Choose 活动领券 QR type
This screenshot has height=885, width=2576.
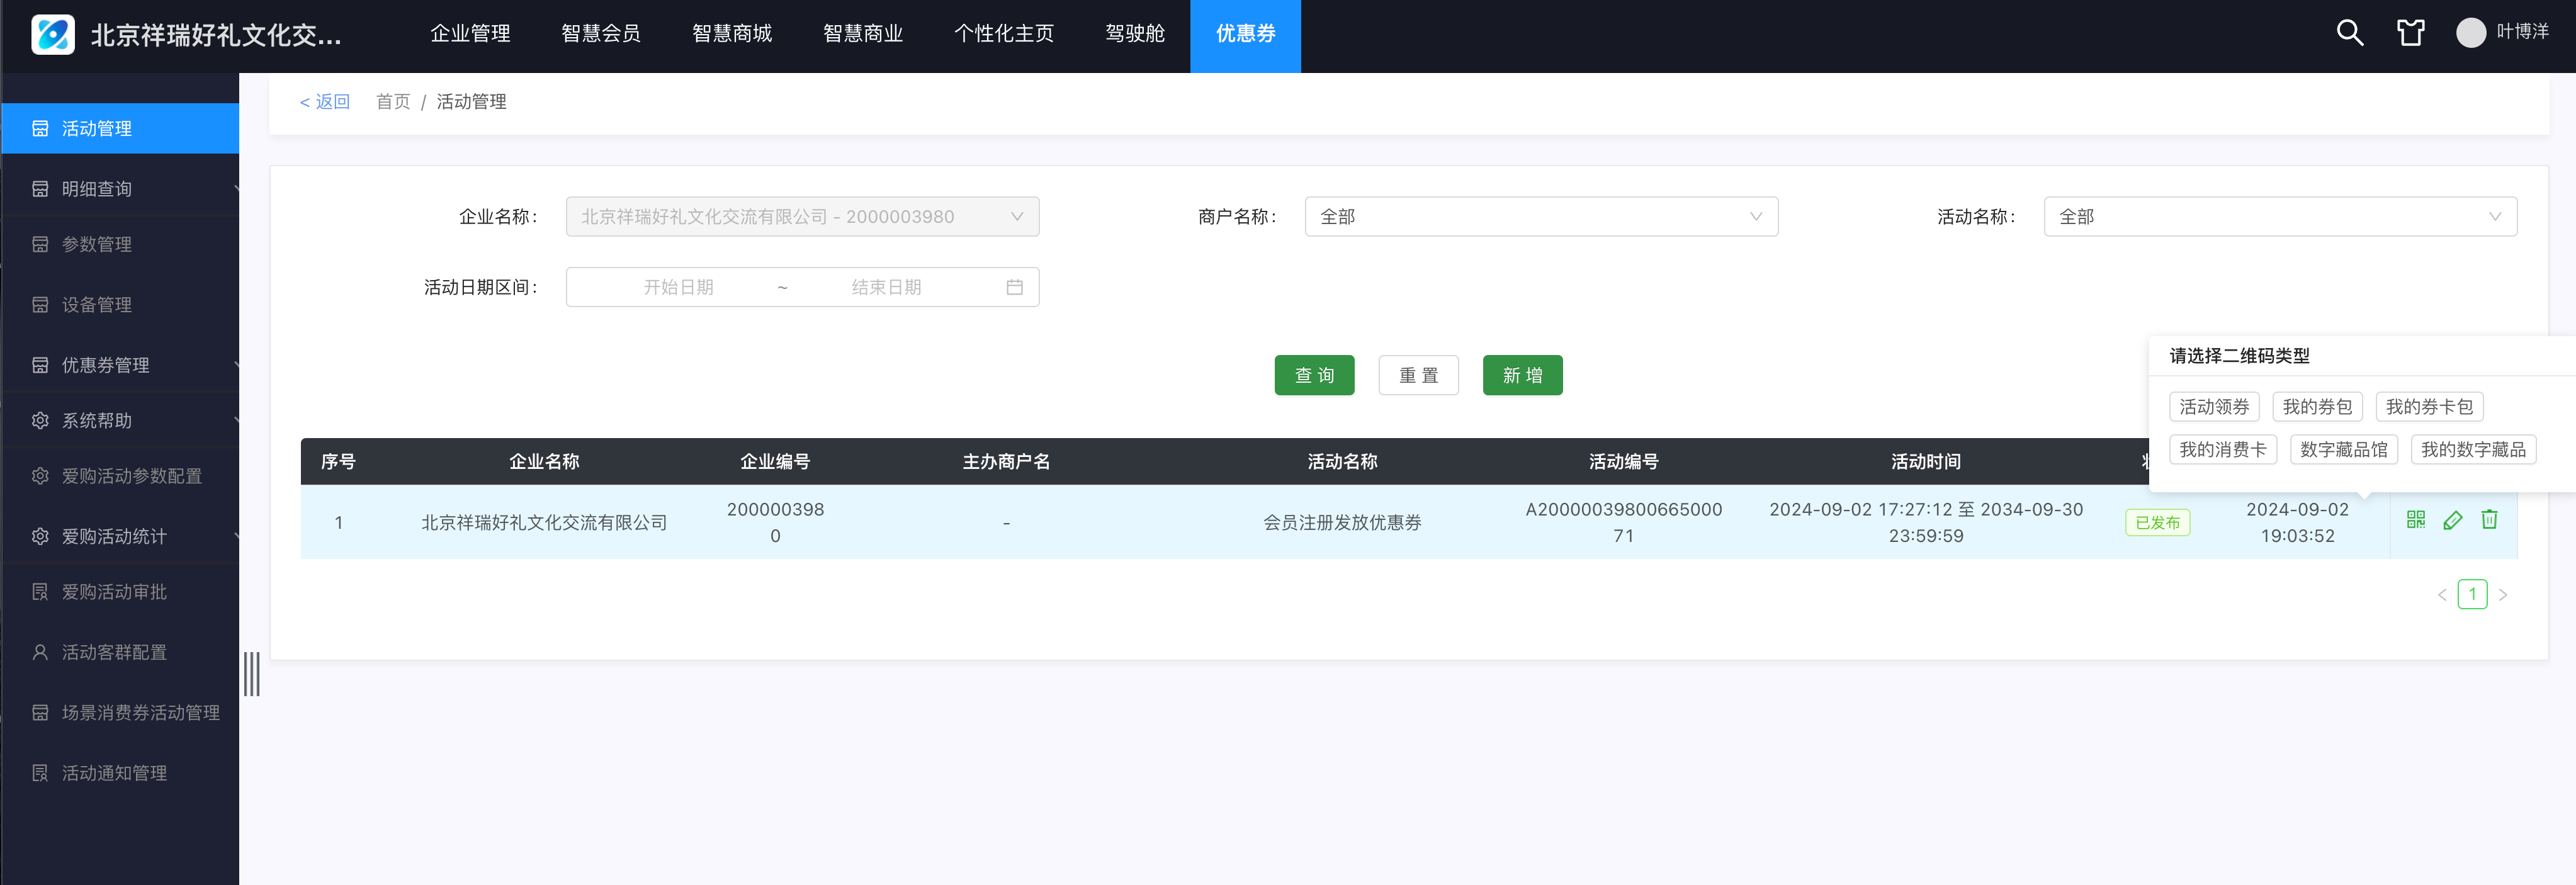click(2214, 407)
